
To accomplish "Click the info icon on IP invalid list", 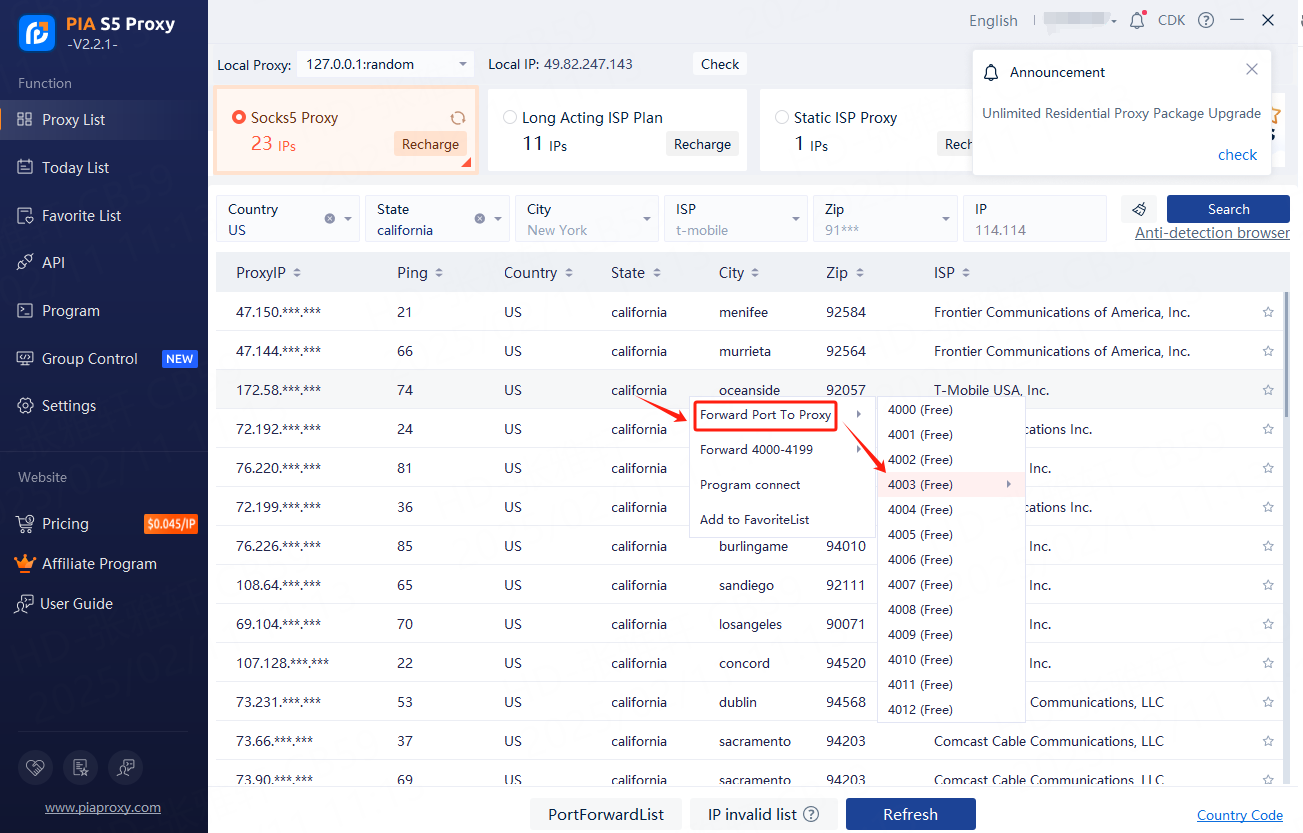I will point(811,814).
